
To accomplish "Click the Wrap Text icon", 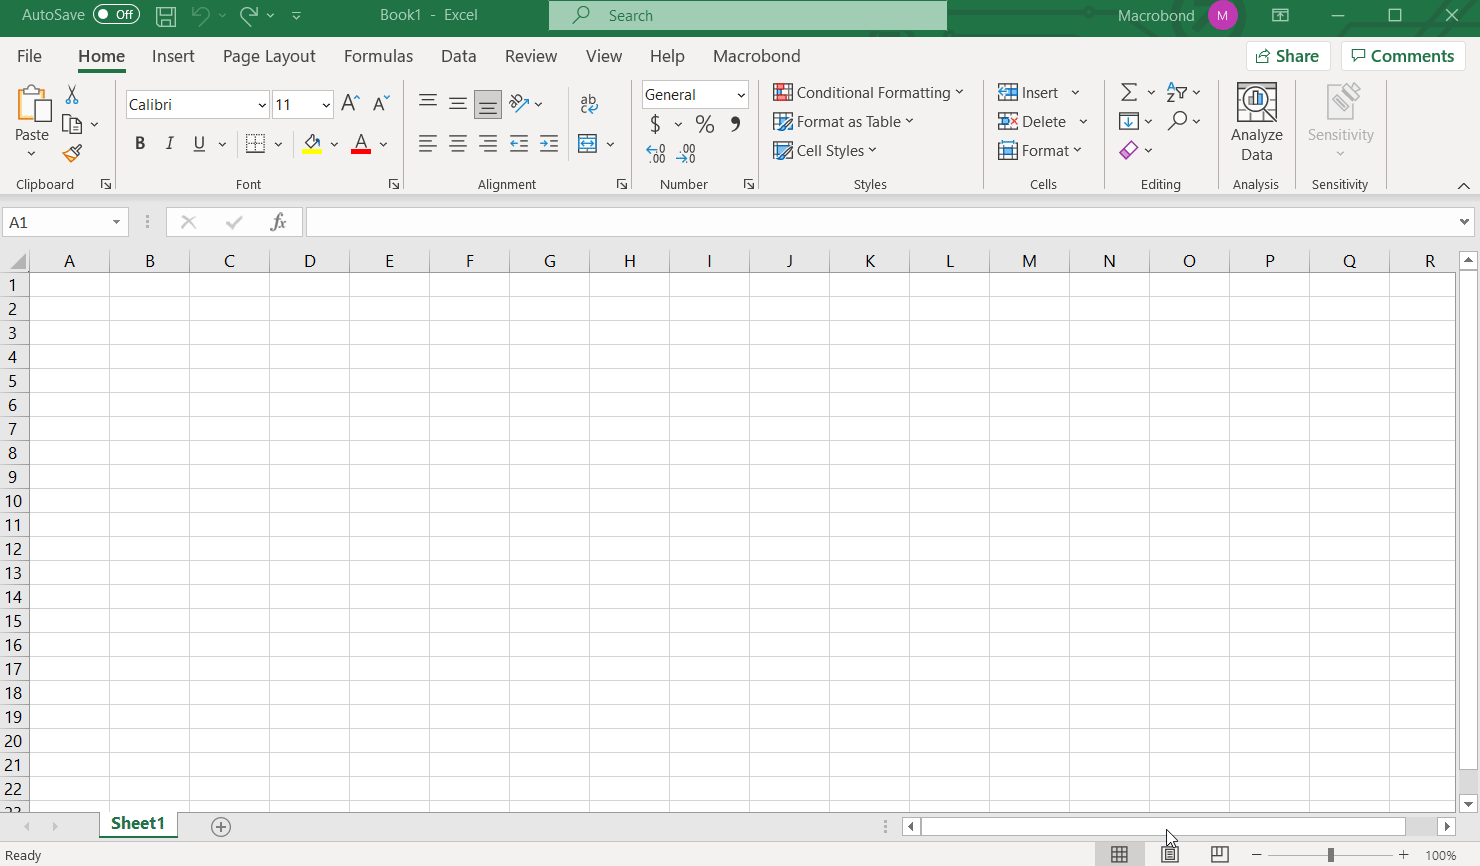I will click(x=589, y=103).
